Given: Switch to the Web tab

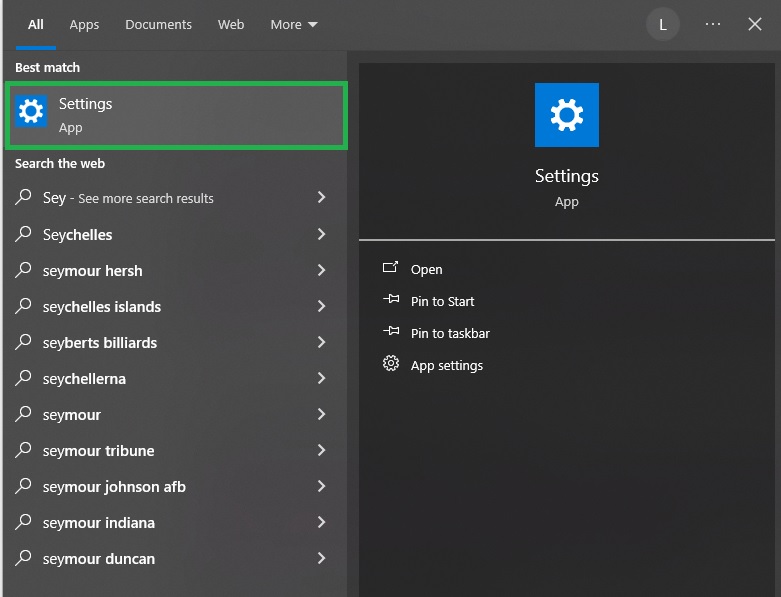Looking at the screenshot, I should 231,24.
